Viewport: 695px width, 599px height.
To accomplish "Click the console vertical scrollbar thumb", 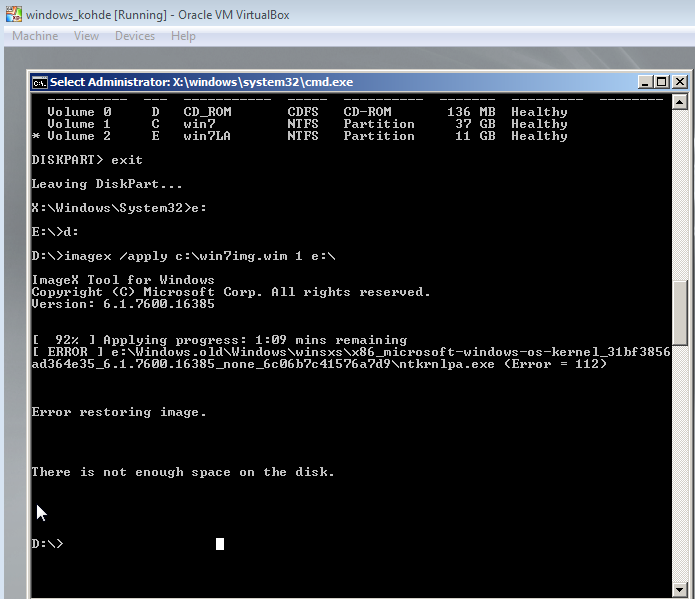I will click(679, 311).
